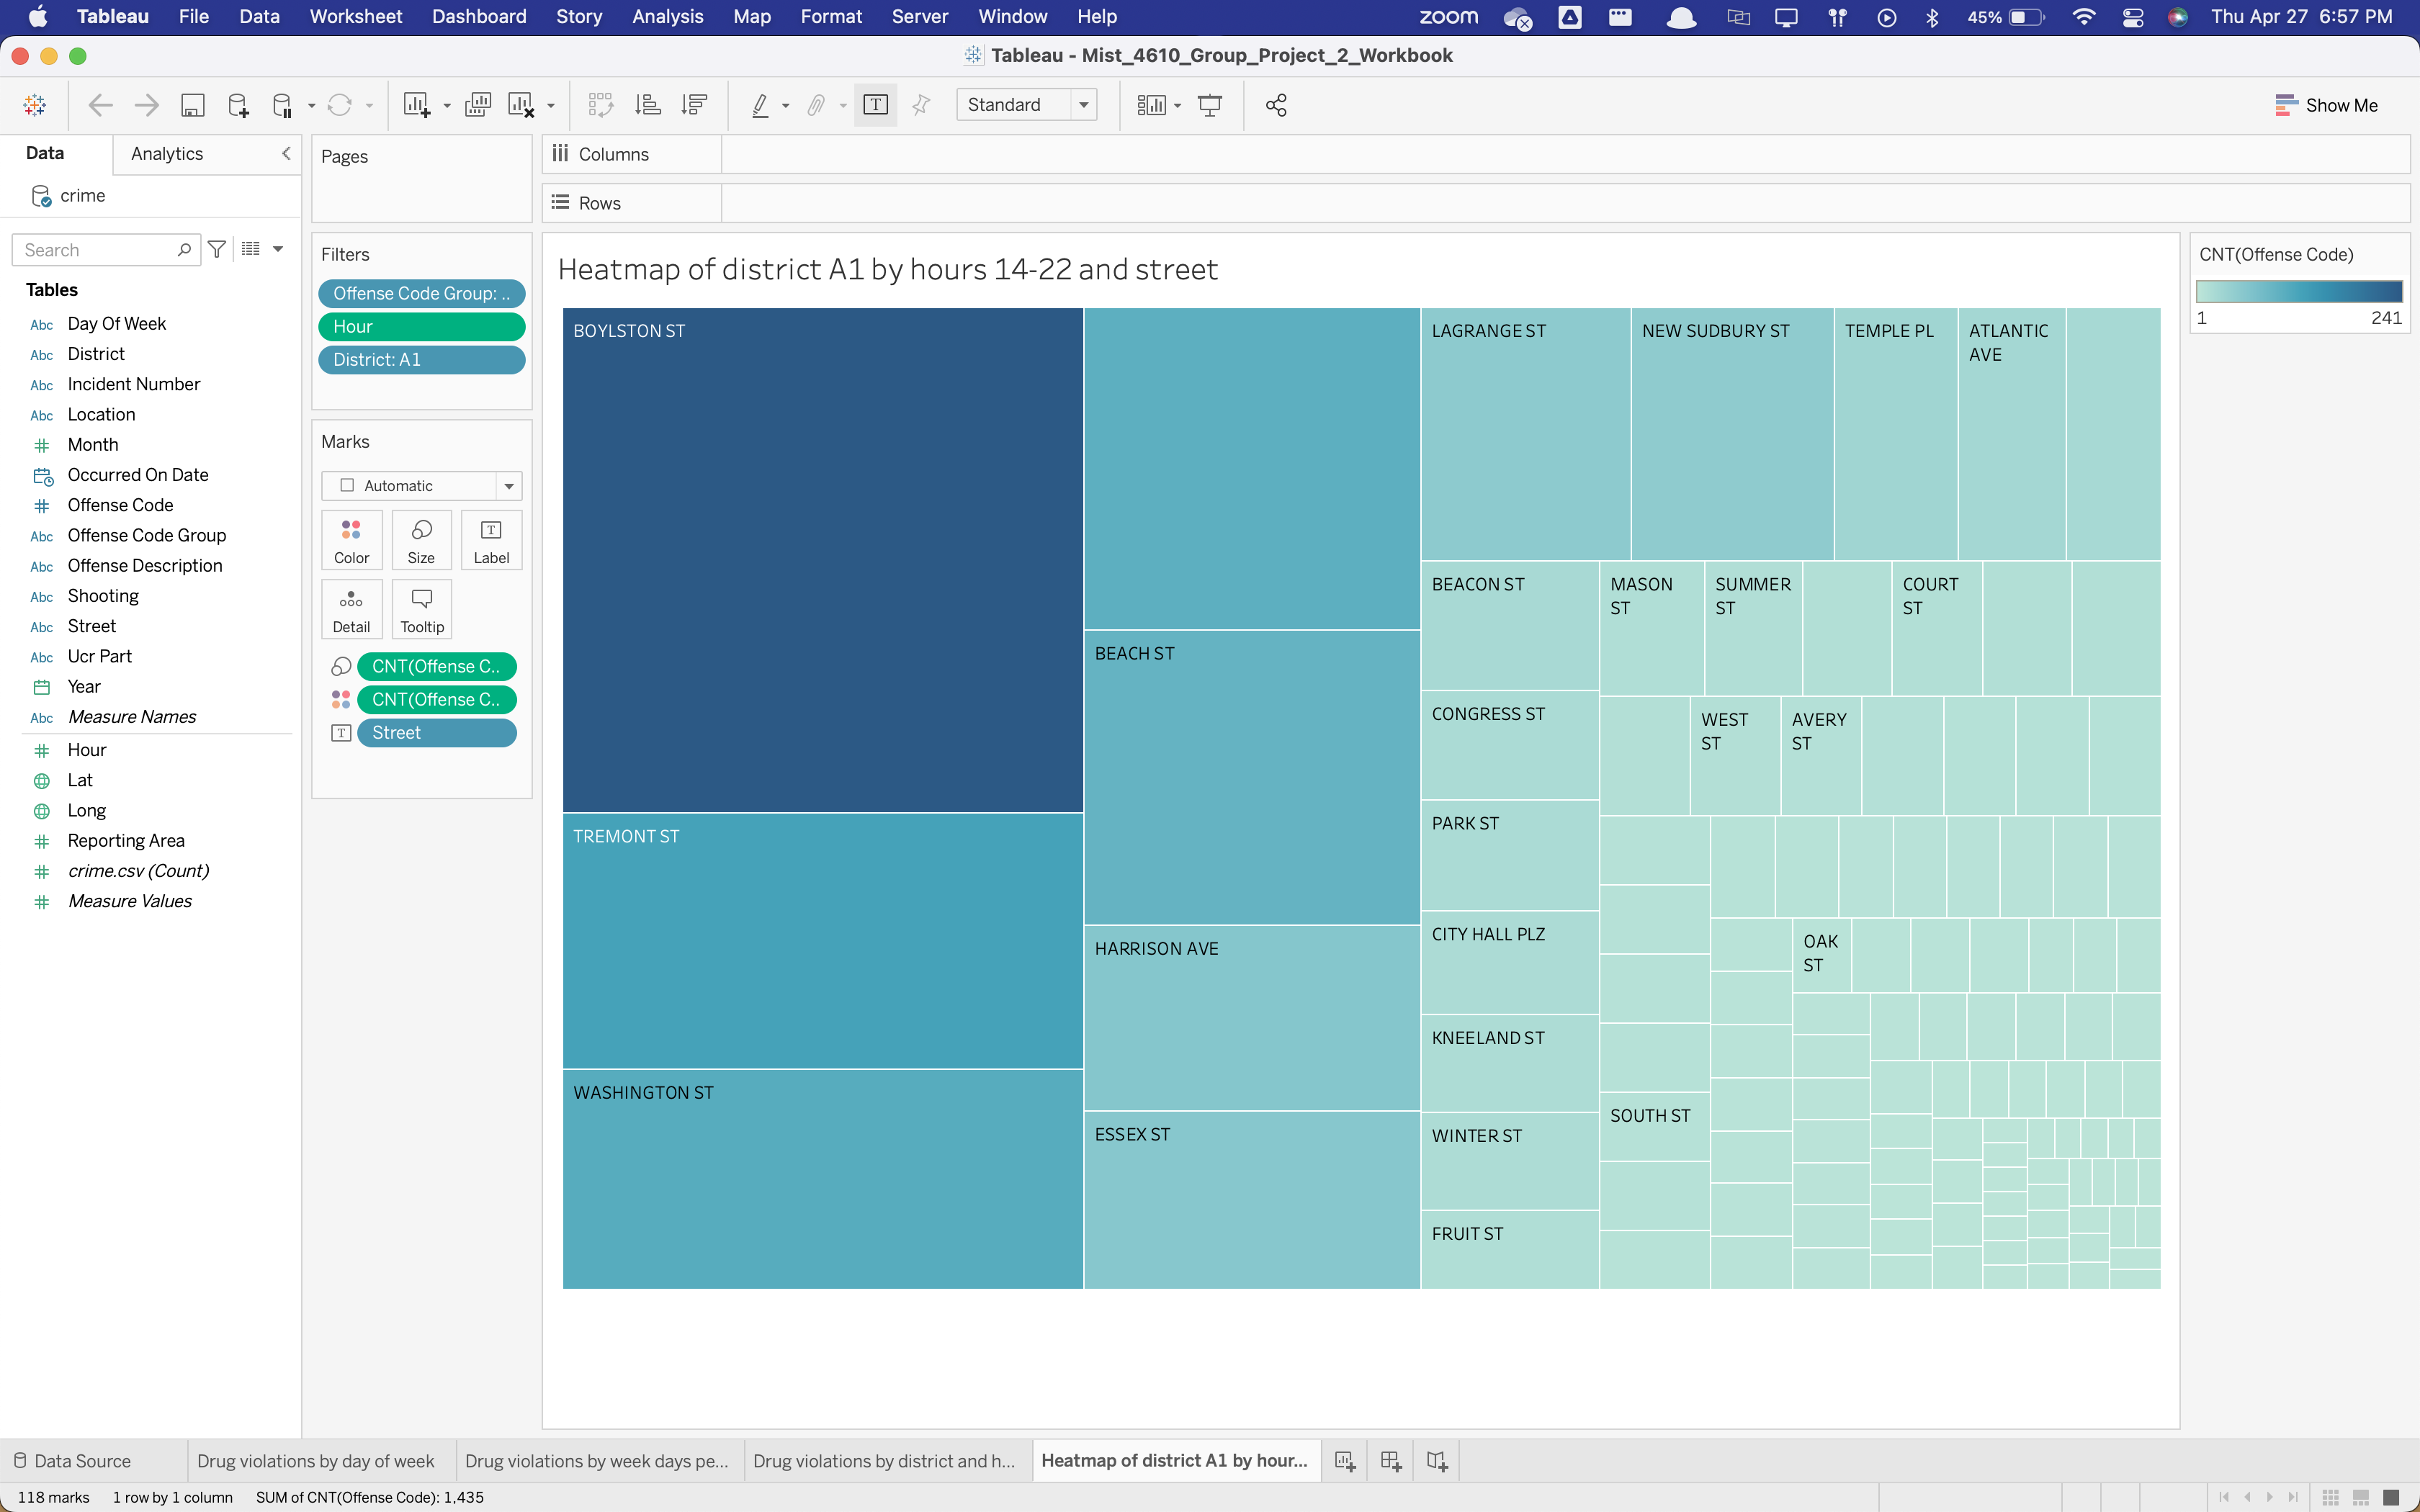This screenshot has width=2420, height=1512.
Task: Select the Offense Code Group field
Action: (146, 535)
